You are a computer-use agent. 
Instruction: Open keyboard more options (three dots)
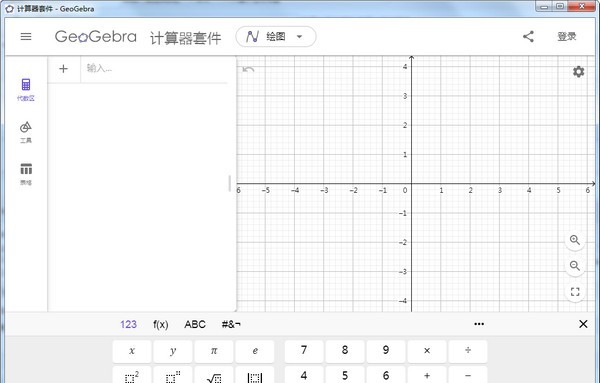pyautogui.click(x=479, y=324)
